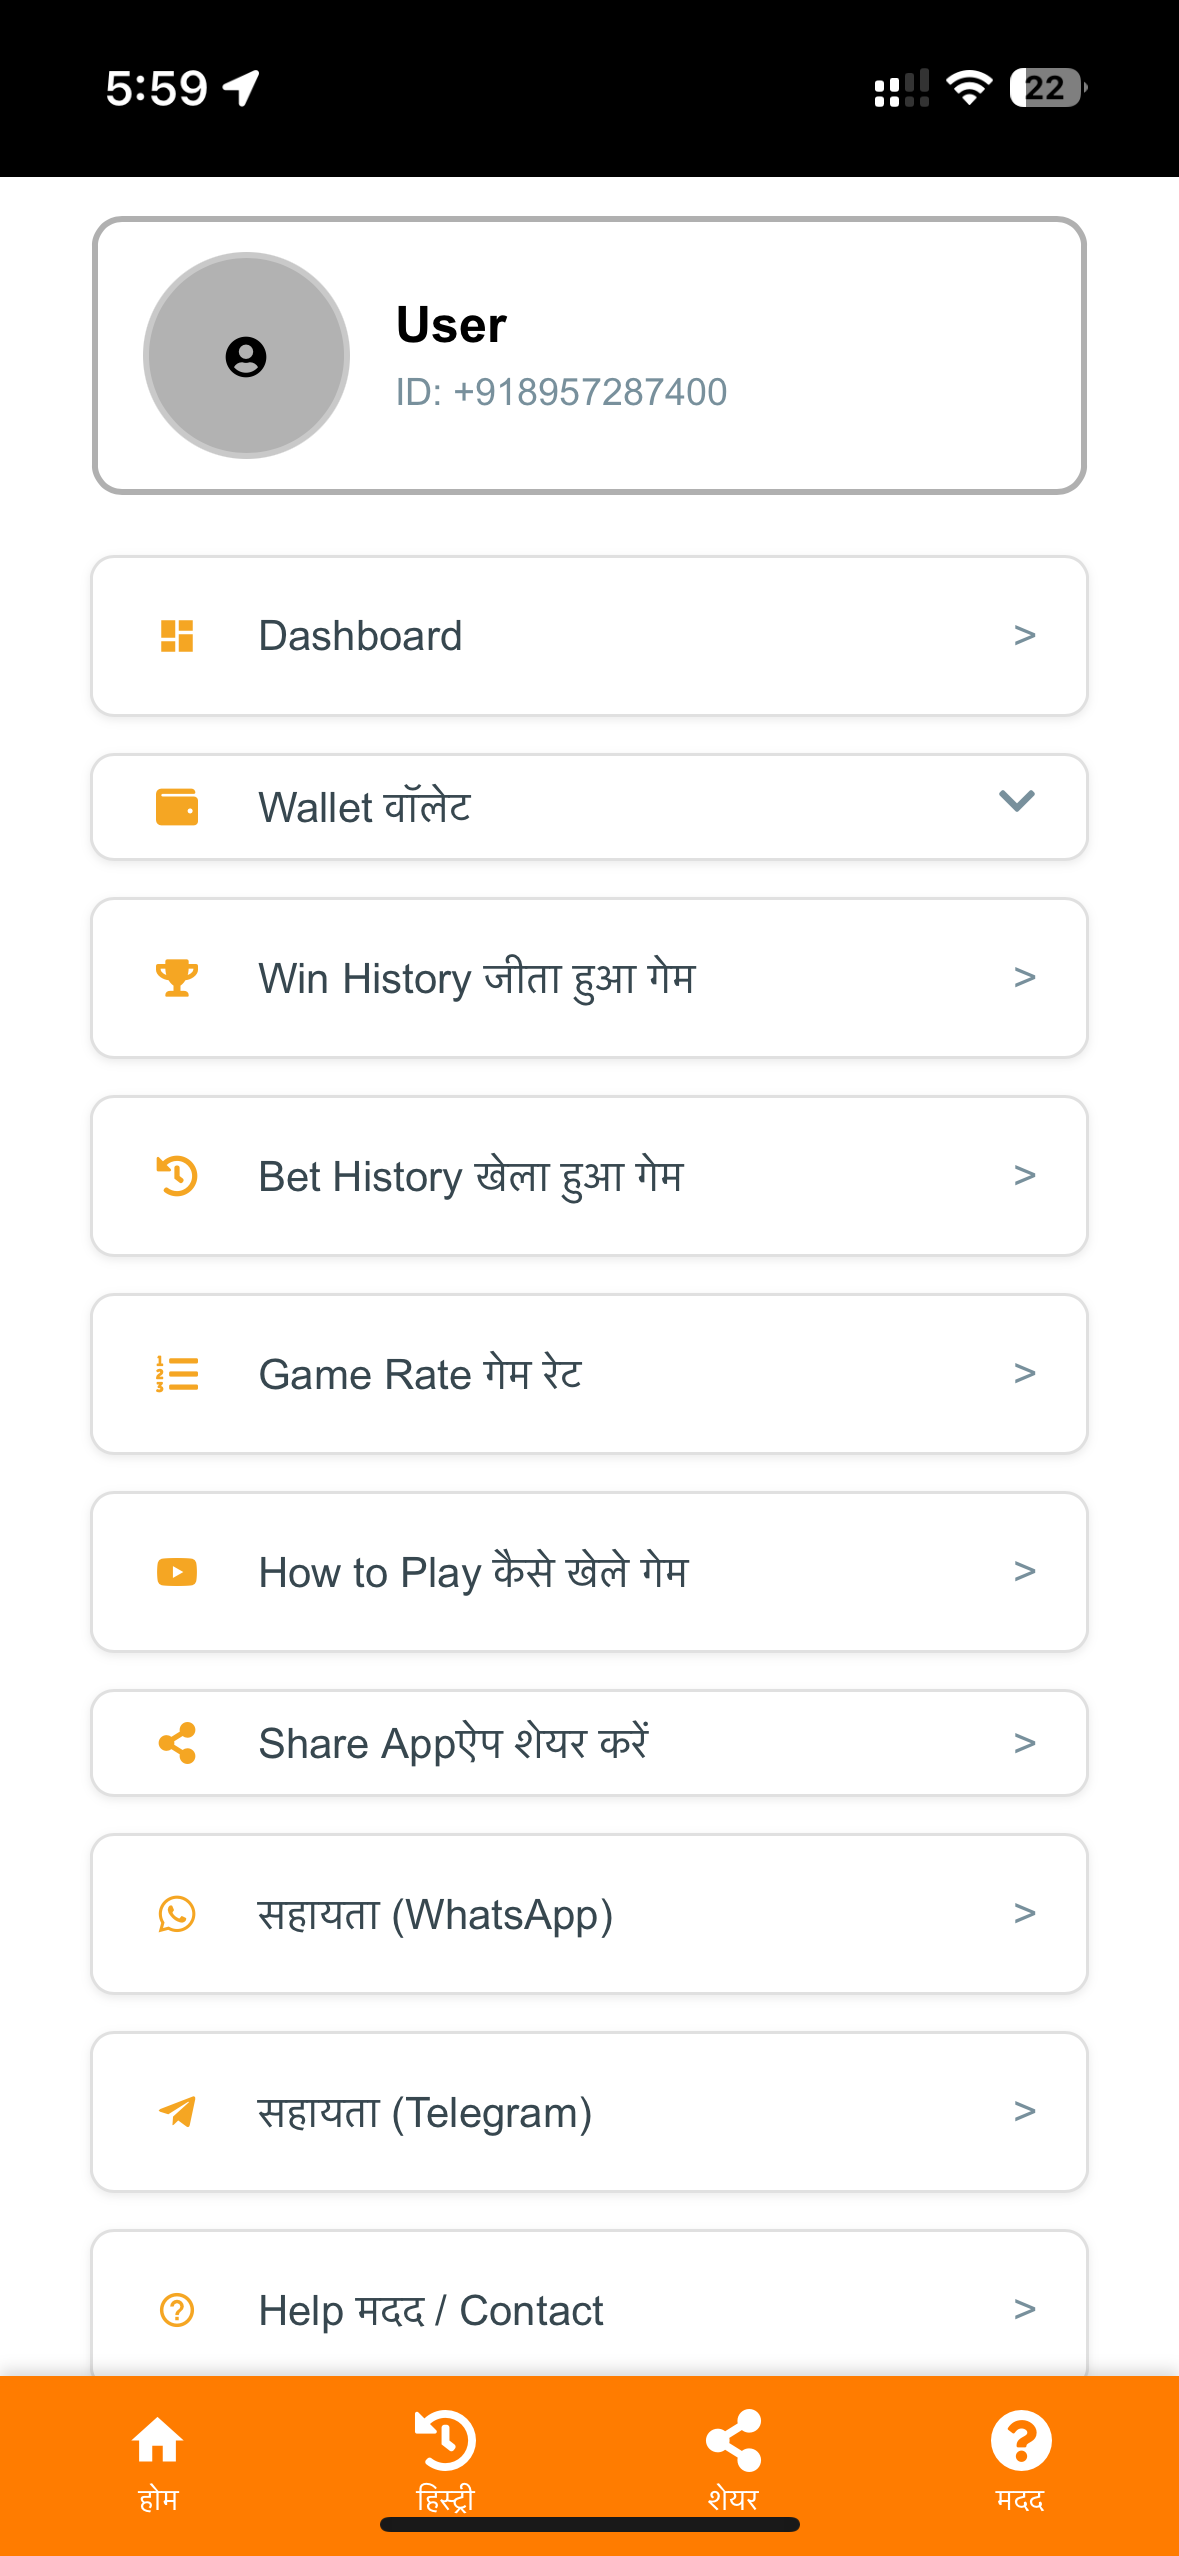This screenshot has width=1179, height=2556.
Task: Switch to History tab in bottom bar
Action: click(x=445, y=2460)
